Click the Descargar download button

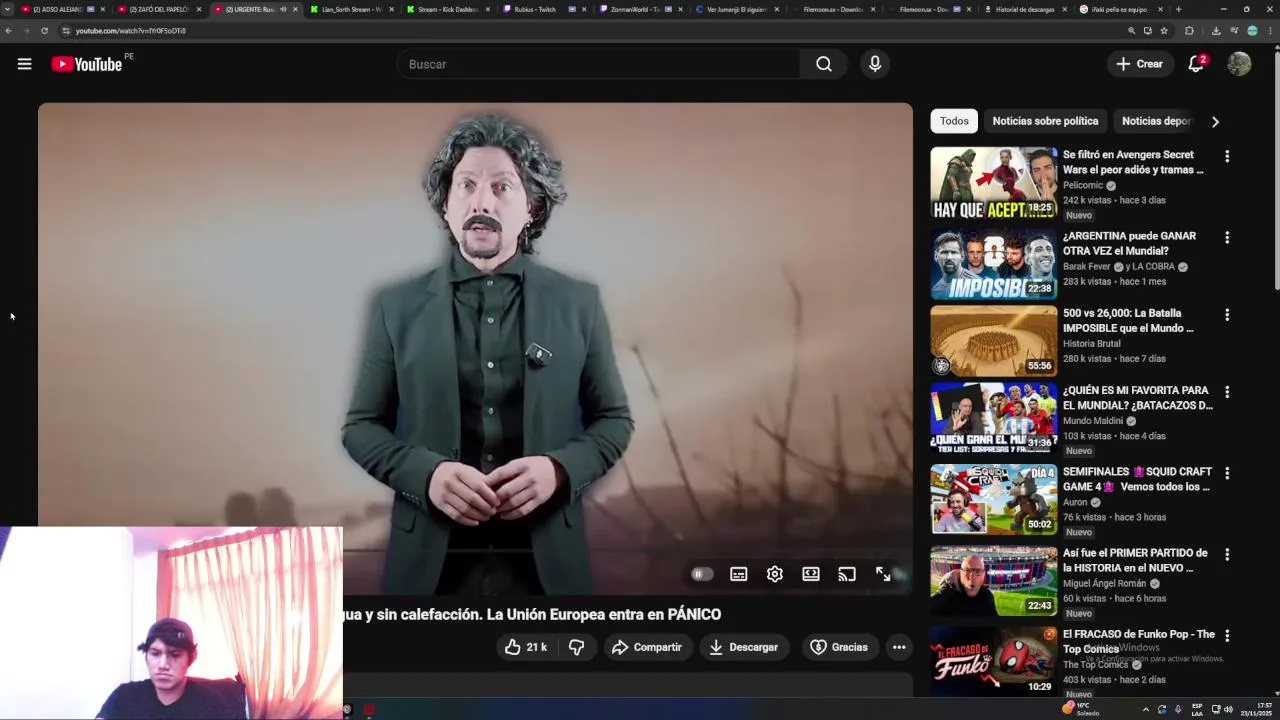[x=743, y=647]
